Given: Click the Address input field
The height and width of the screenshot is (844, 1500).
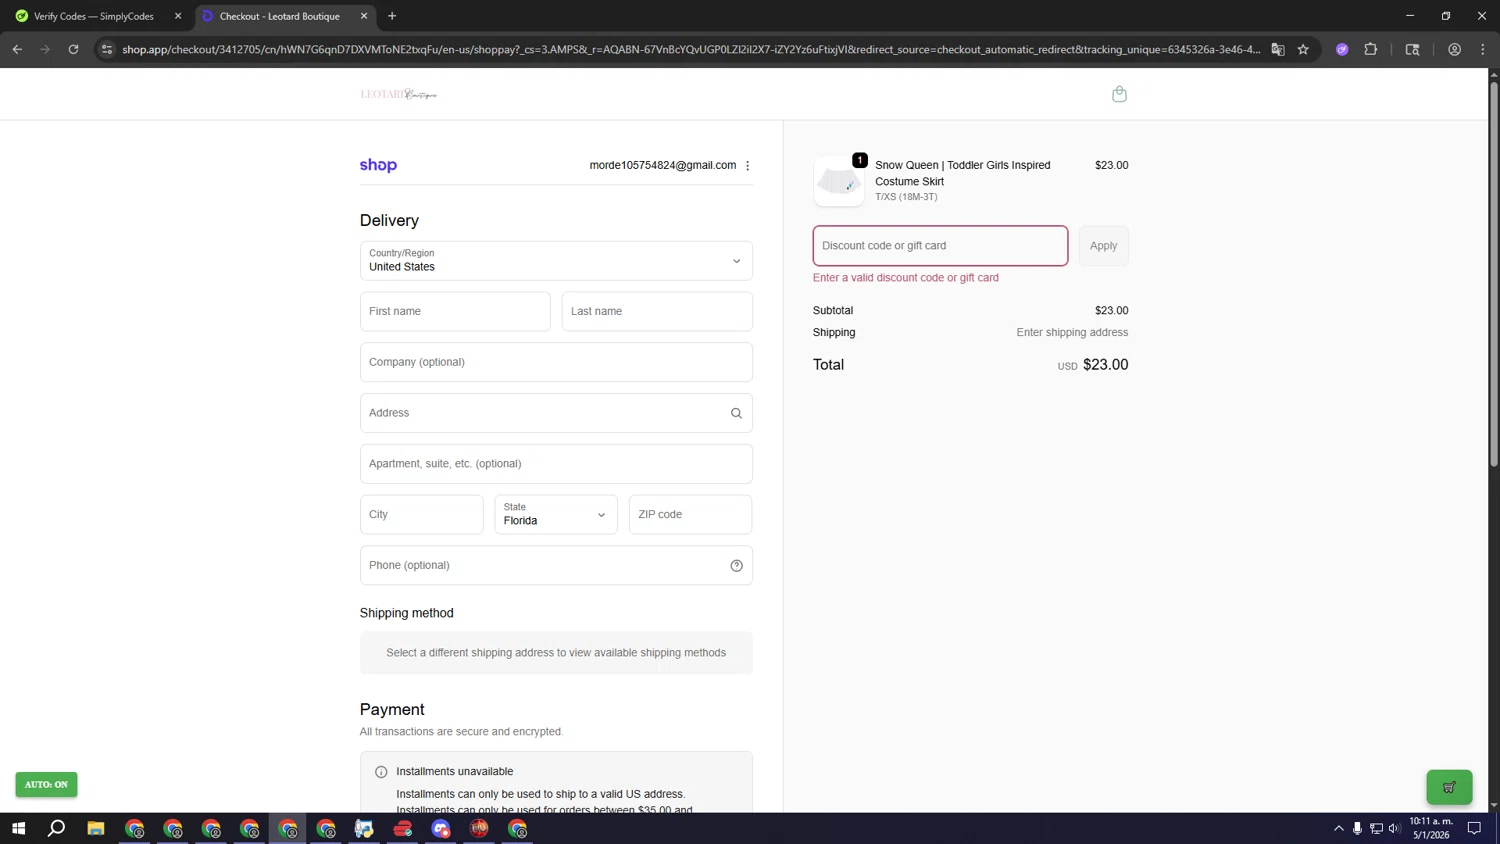Looking at the screenshot, I should click(556, 413).
